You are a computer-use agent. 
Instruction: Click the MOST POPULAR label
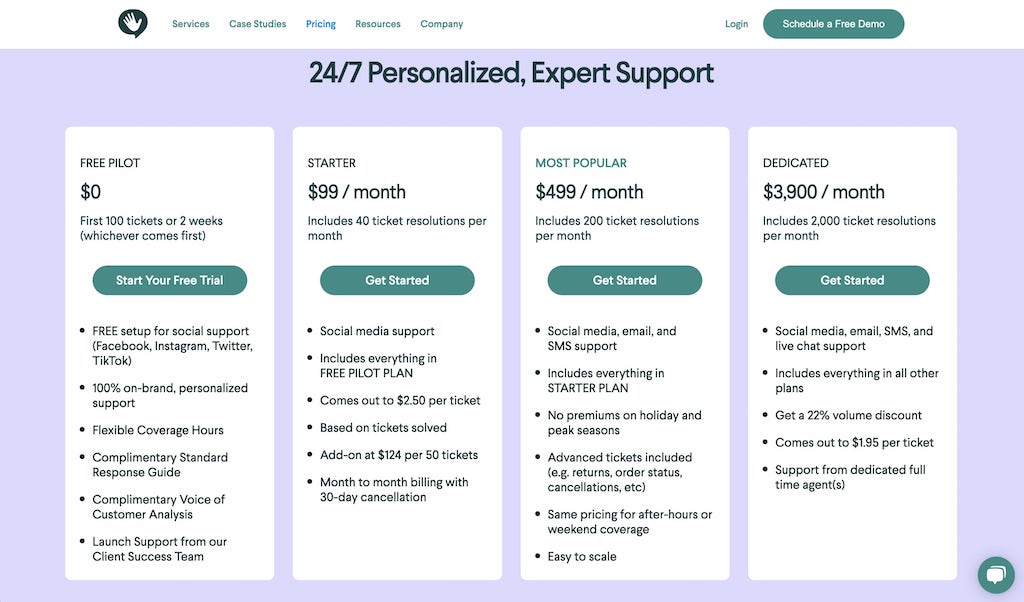tap(581, 163)
